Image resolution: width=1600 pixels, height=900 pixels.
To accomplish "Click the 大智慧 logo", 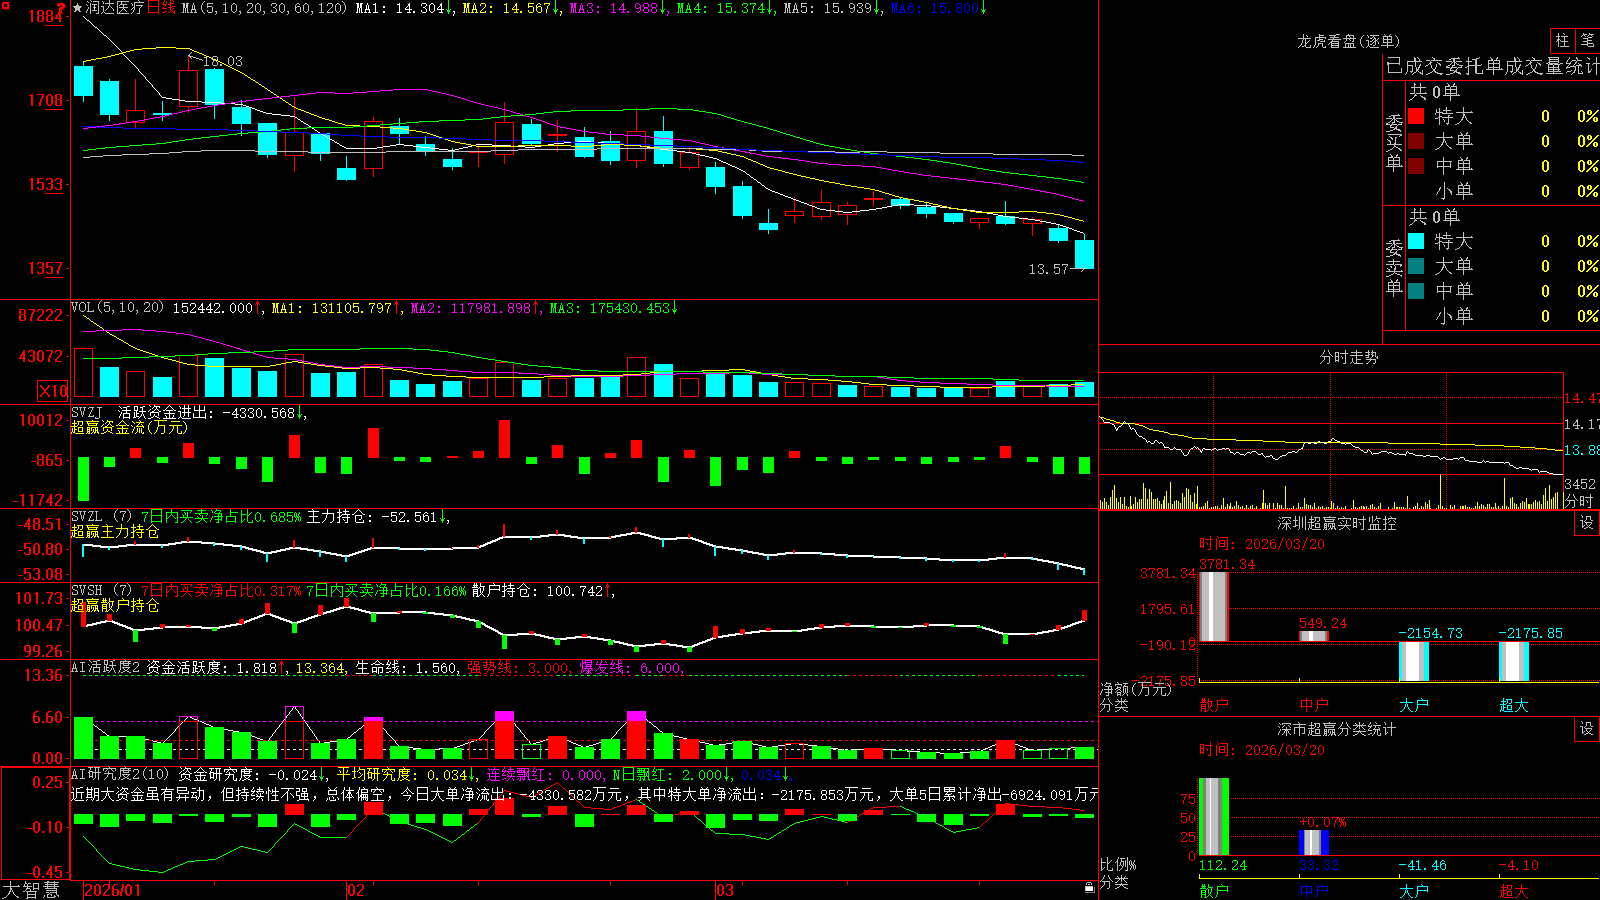I will (31, 890).
